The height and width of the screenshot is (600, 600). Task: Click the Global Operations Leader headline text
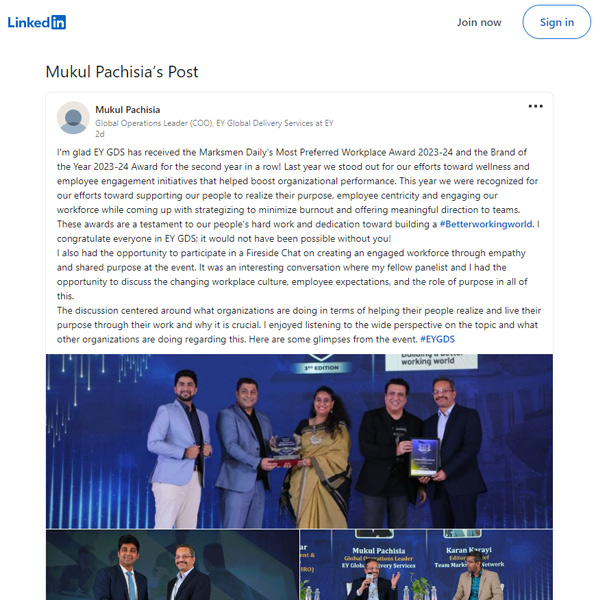214,123
